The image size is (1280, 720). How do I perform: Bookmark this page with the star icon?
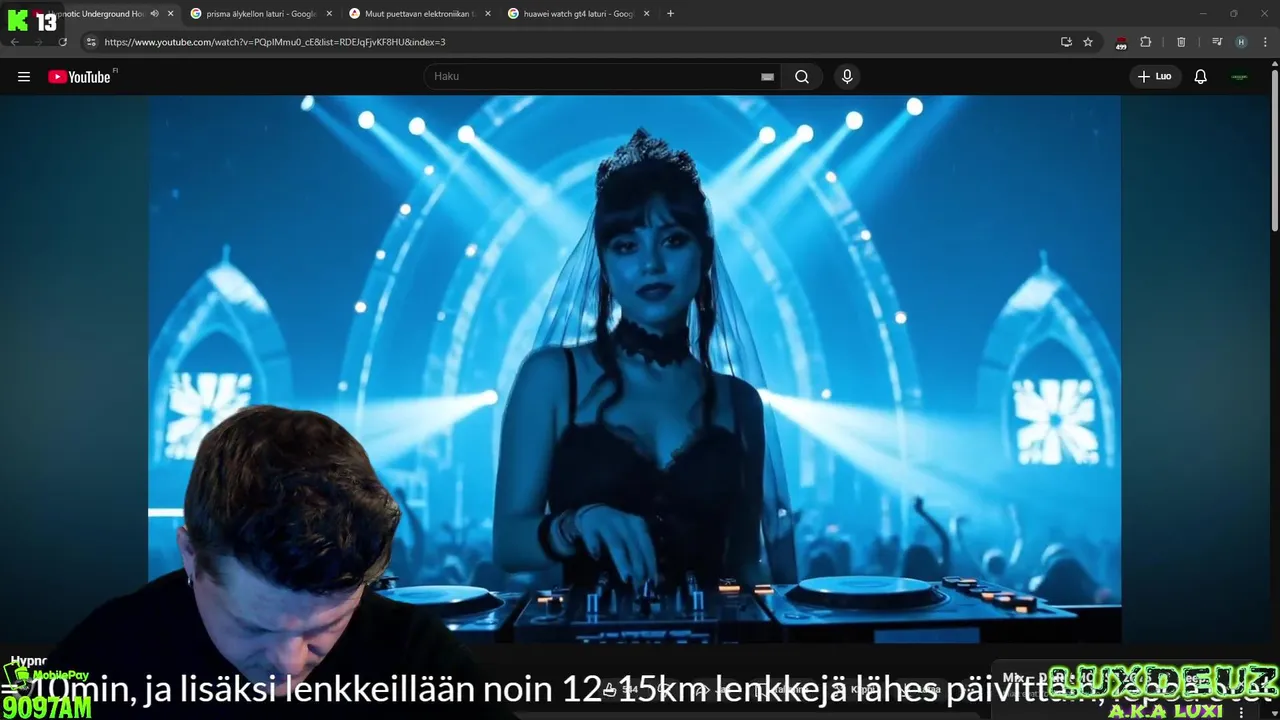[x=1088, y=42]
